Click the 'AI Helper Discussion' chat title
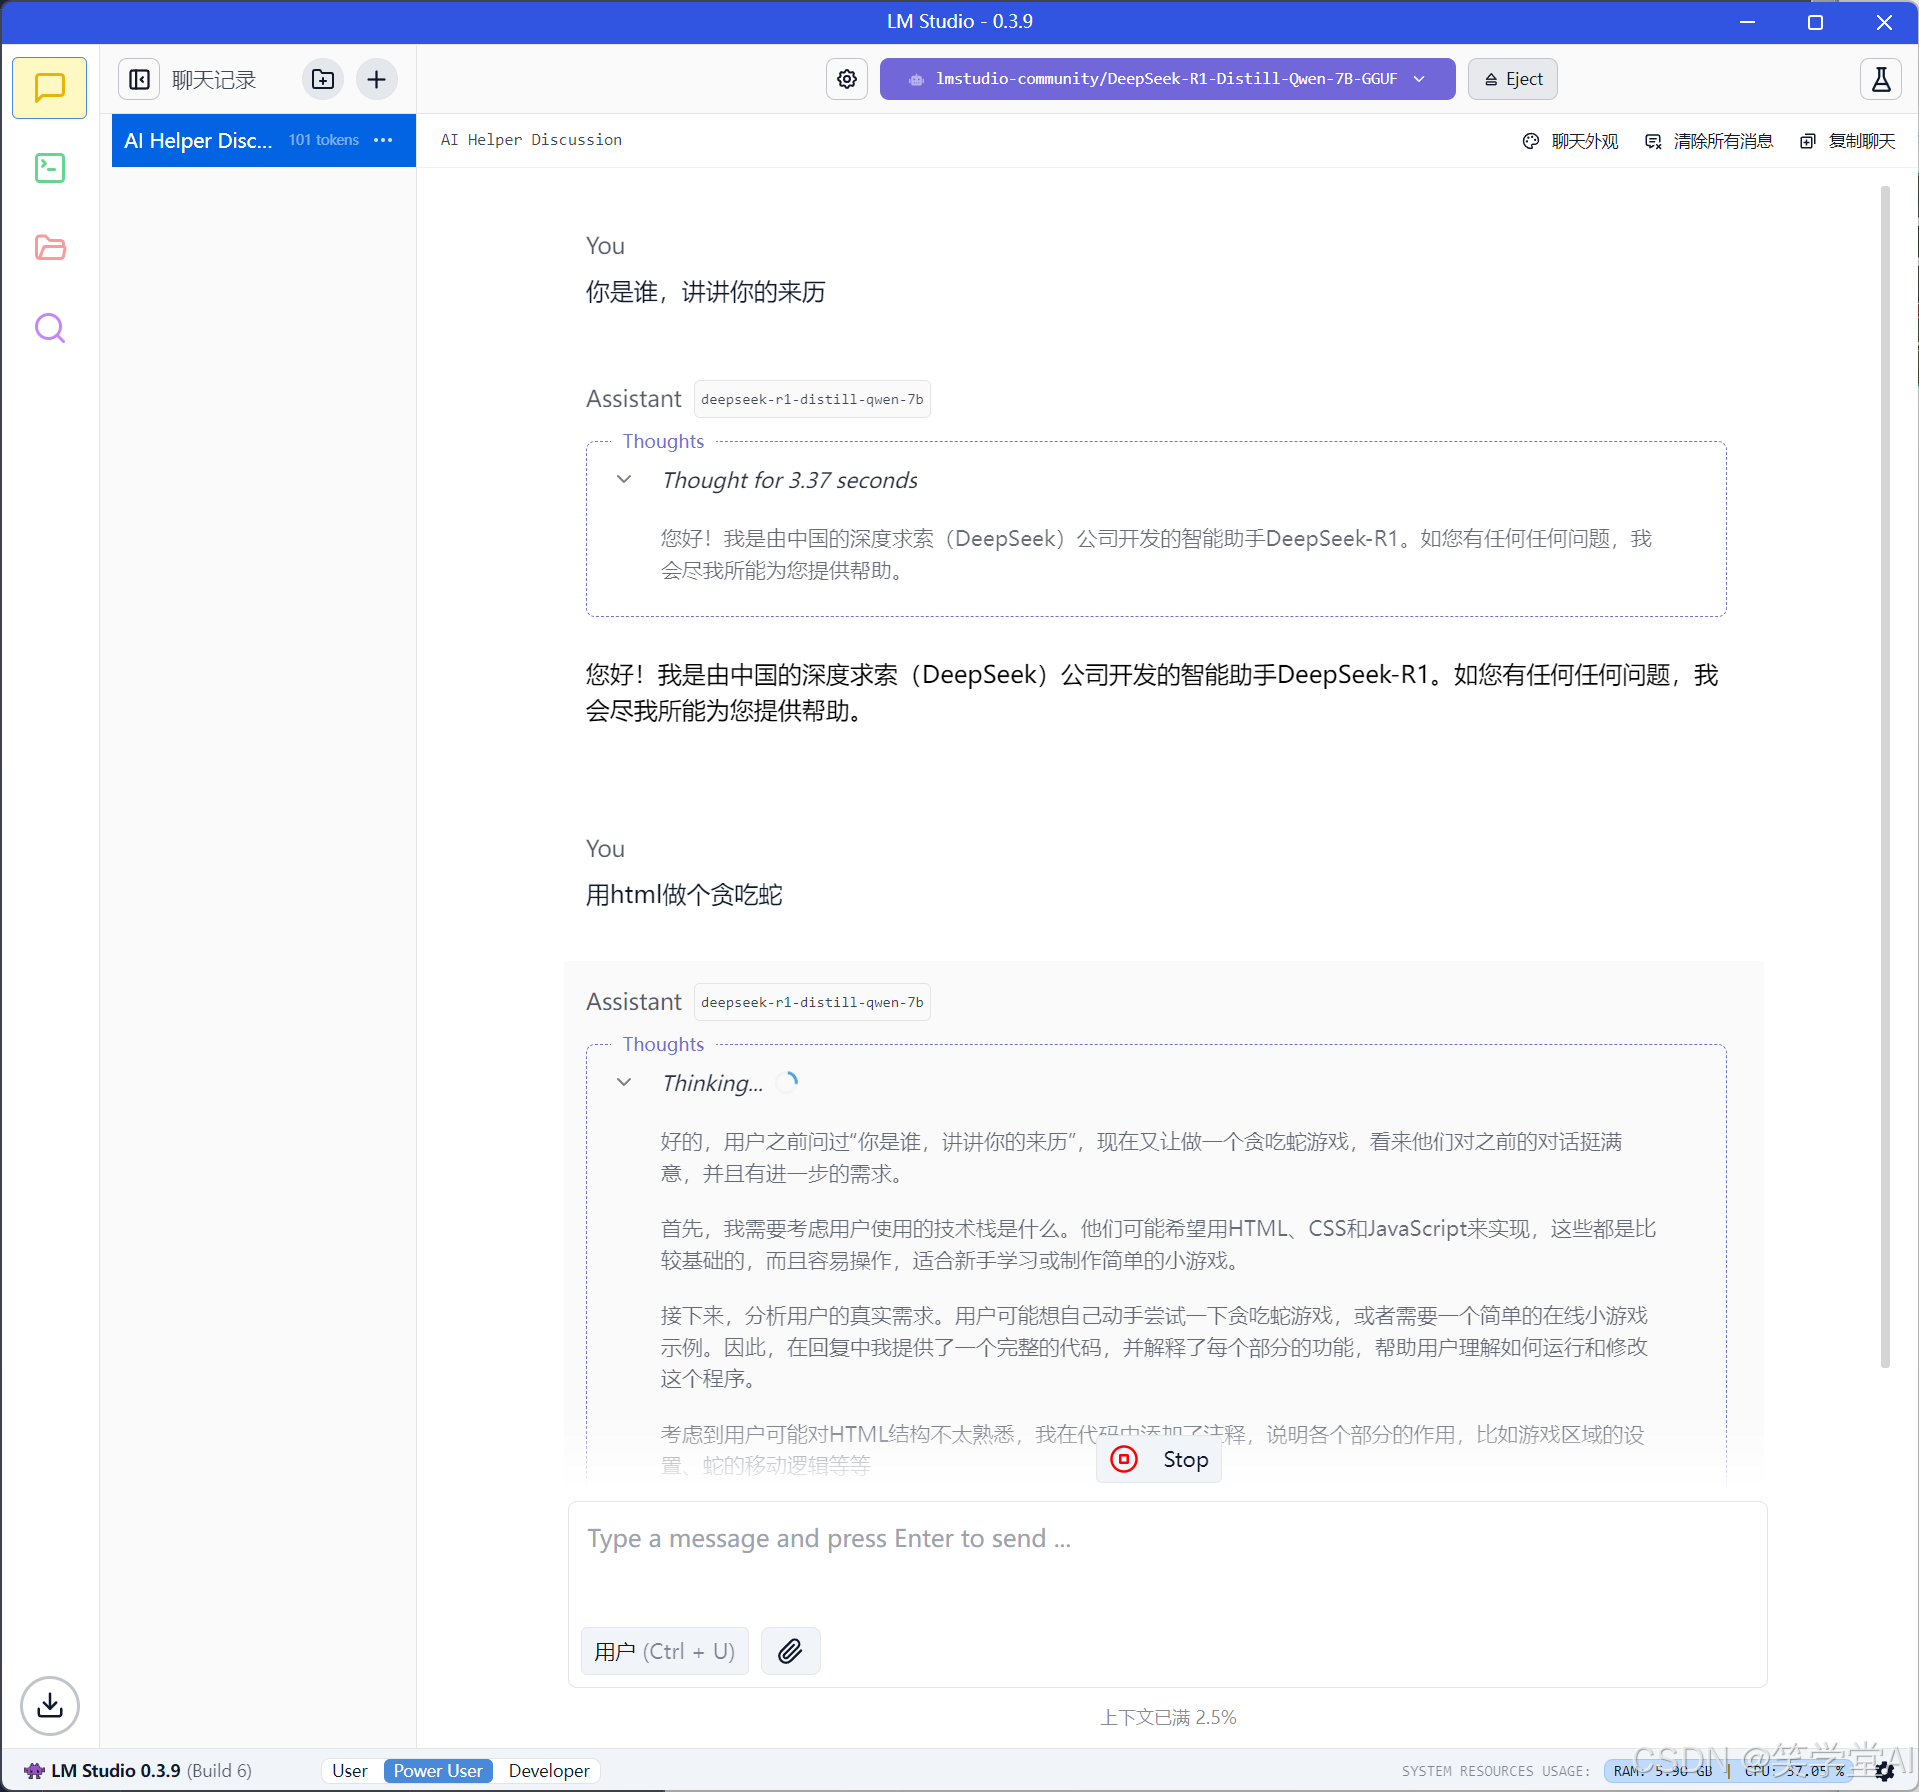 click(x=531, y=140)
